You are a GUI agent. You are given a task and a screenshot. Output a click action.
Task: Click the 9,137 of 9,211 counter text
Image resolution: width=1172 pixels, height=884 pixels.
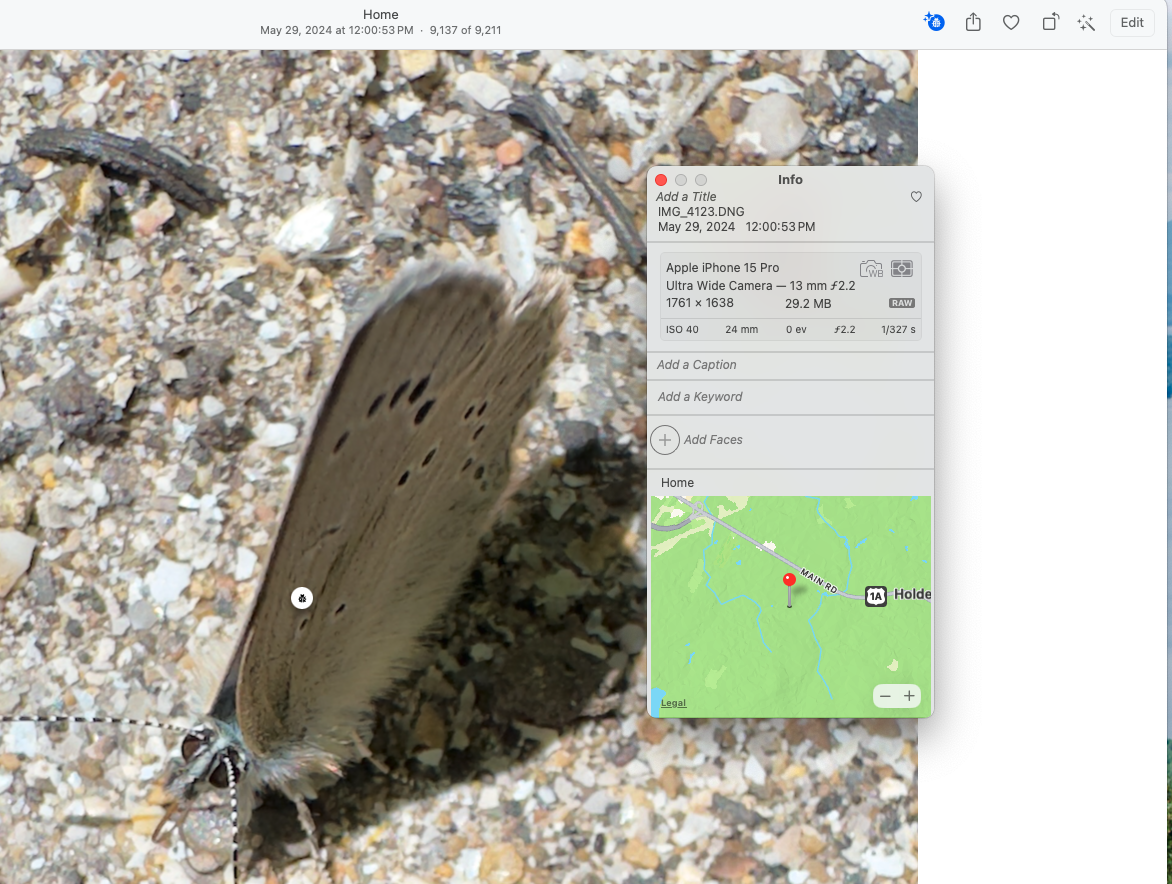pos(465,31)
